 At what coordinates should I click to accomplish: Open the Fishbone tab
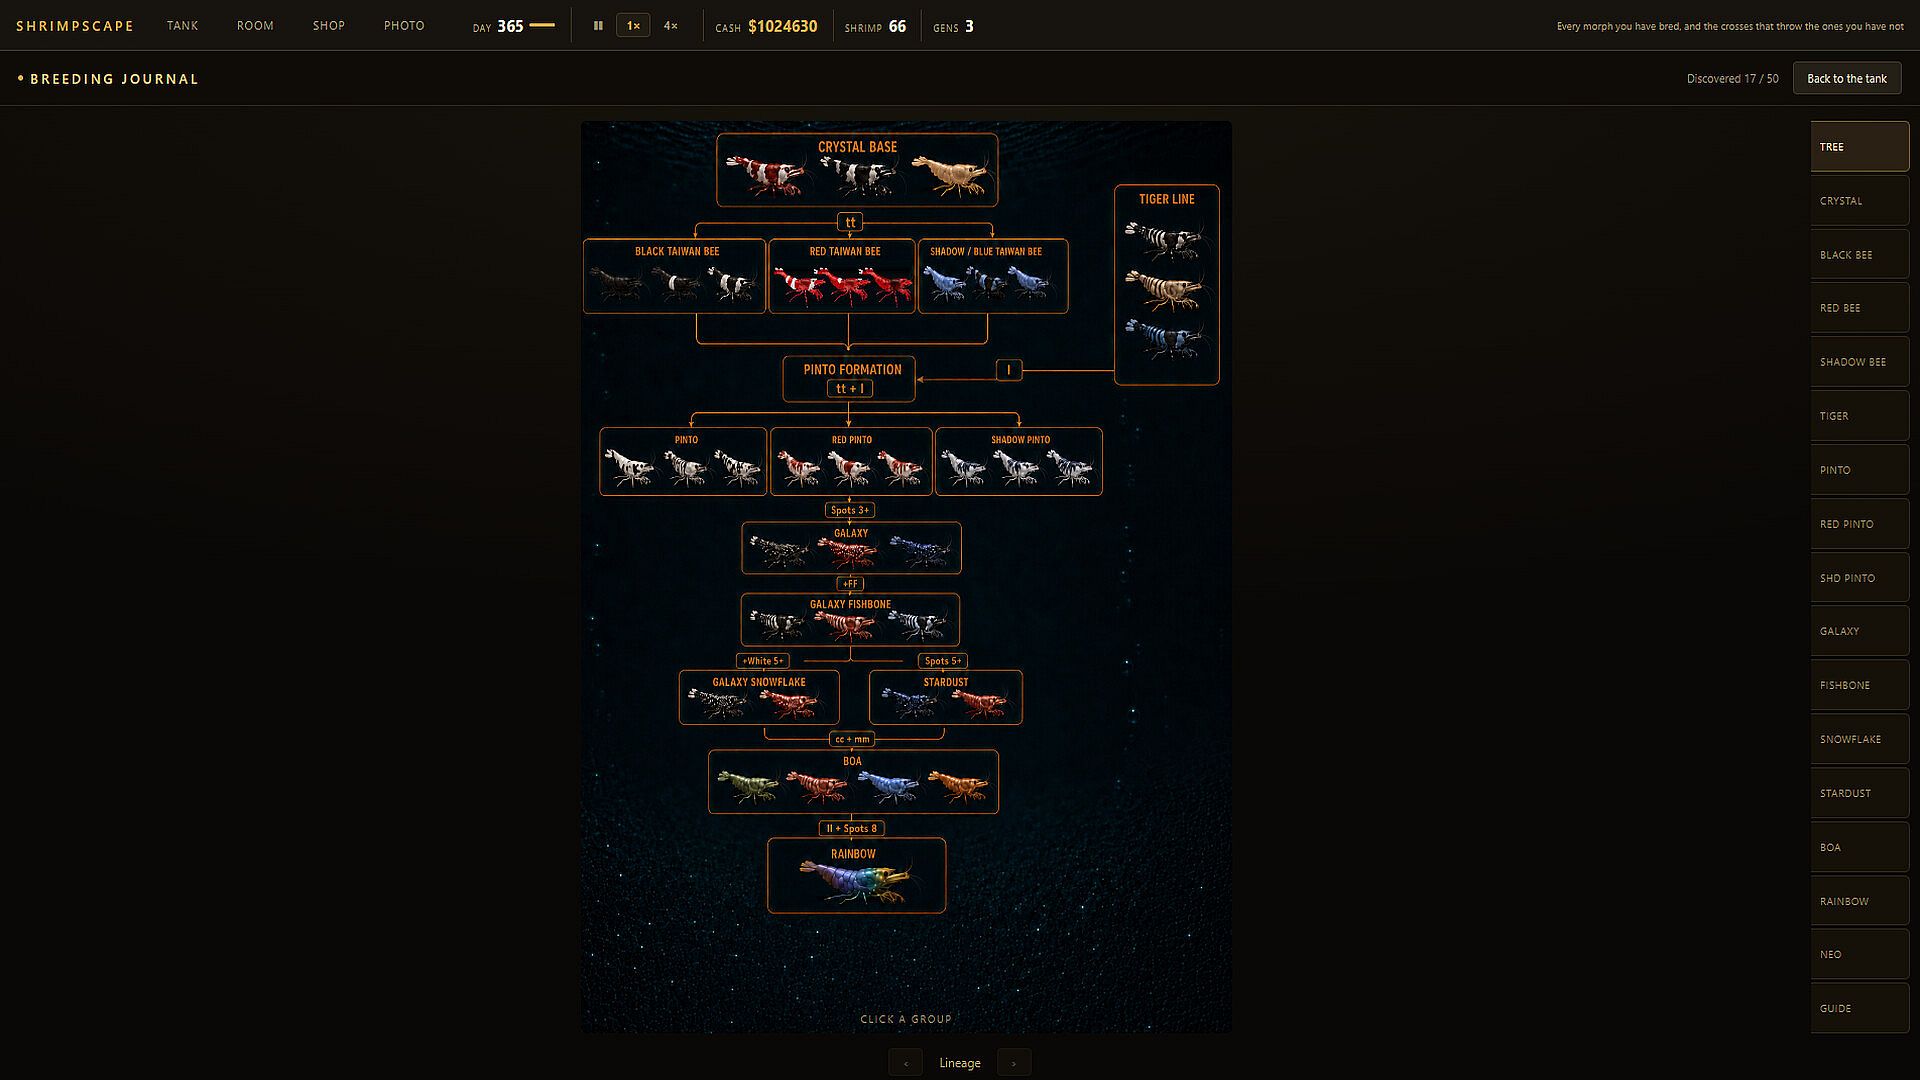coord(1859,685)
